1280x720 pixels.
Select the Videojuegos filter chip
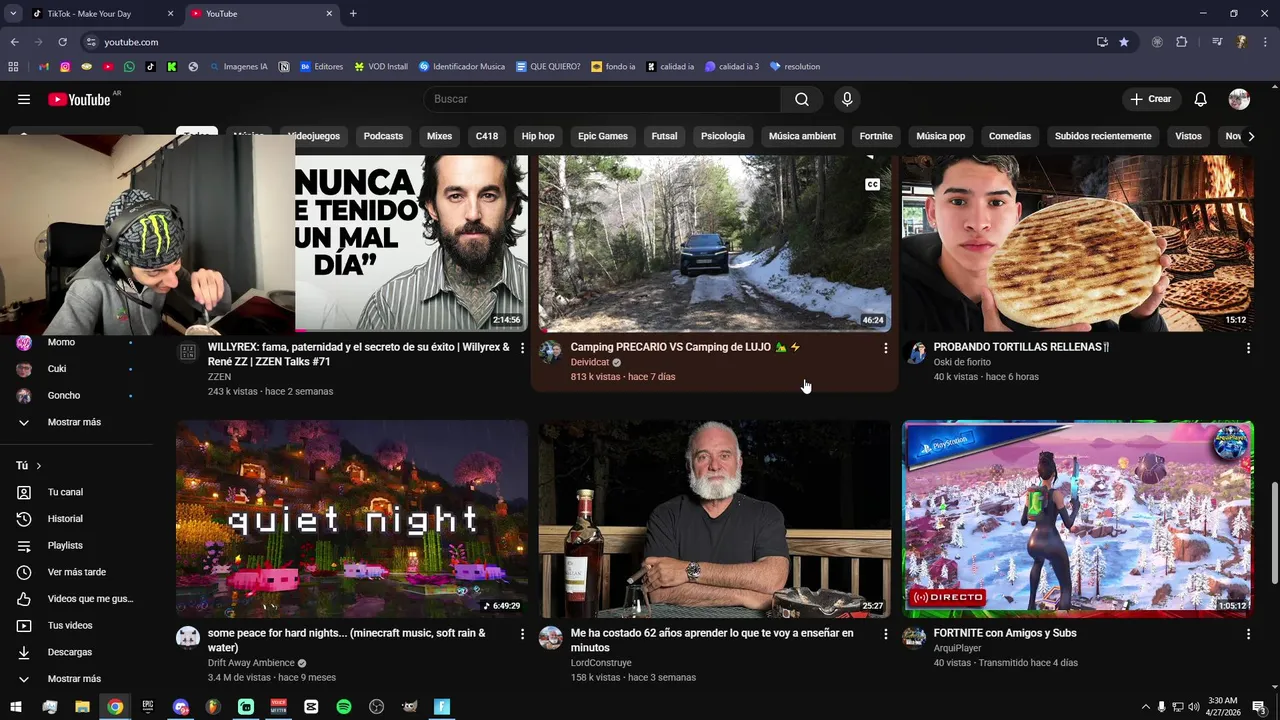[x=313, y=136]
